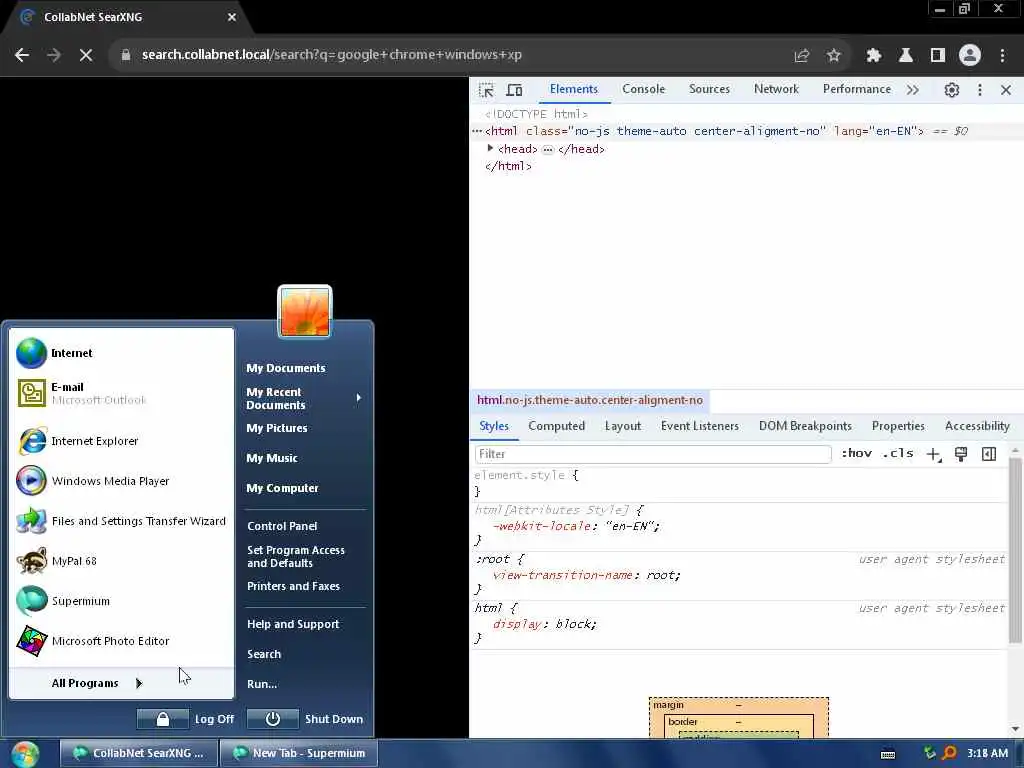Open Files and Settings Transfer Wizard
Screen dimensions: 1024x768
[x=121, y=521]
